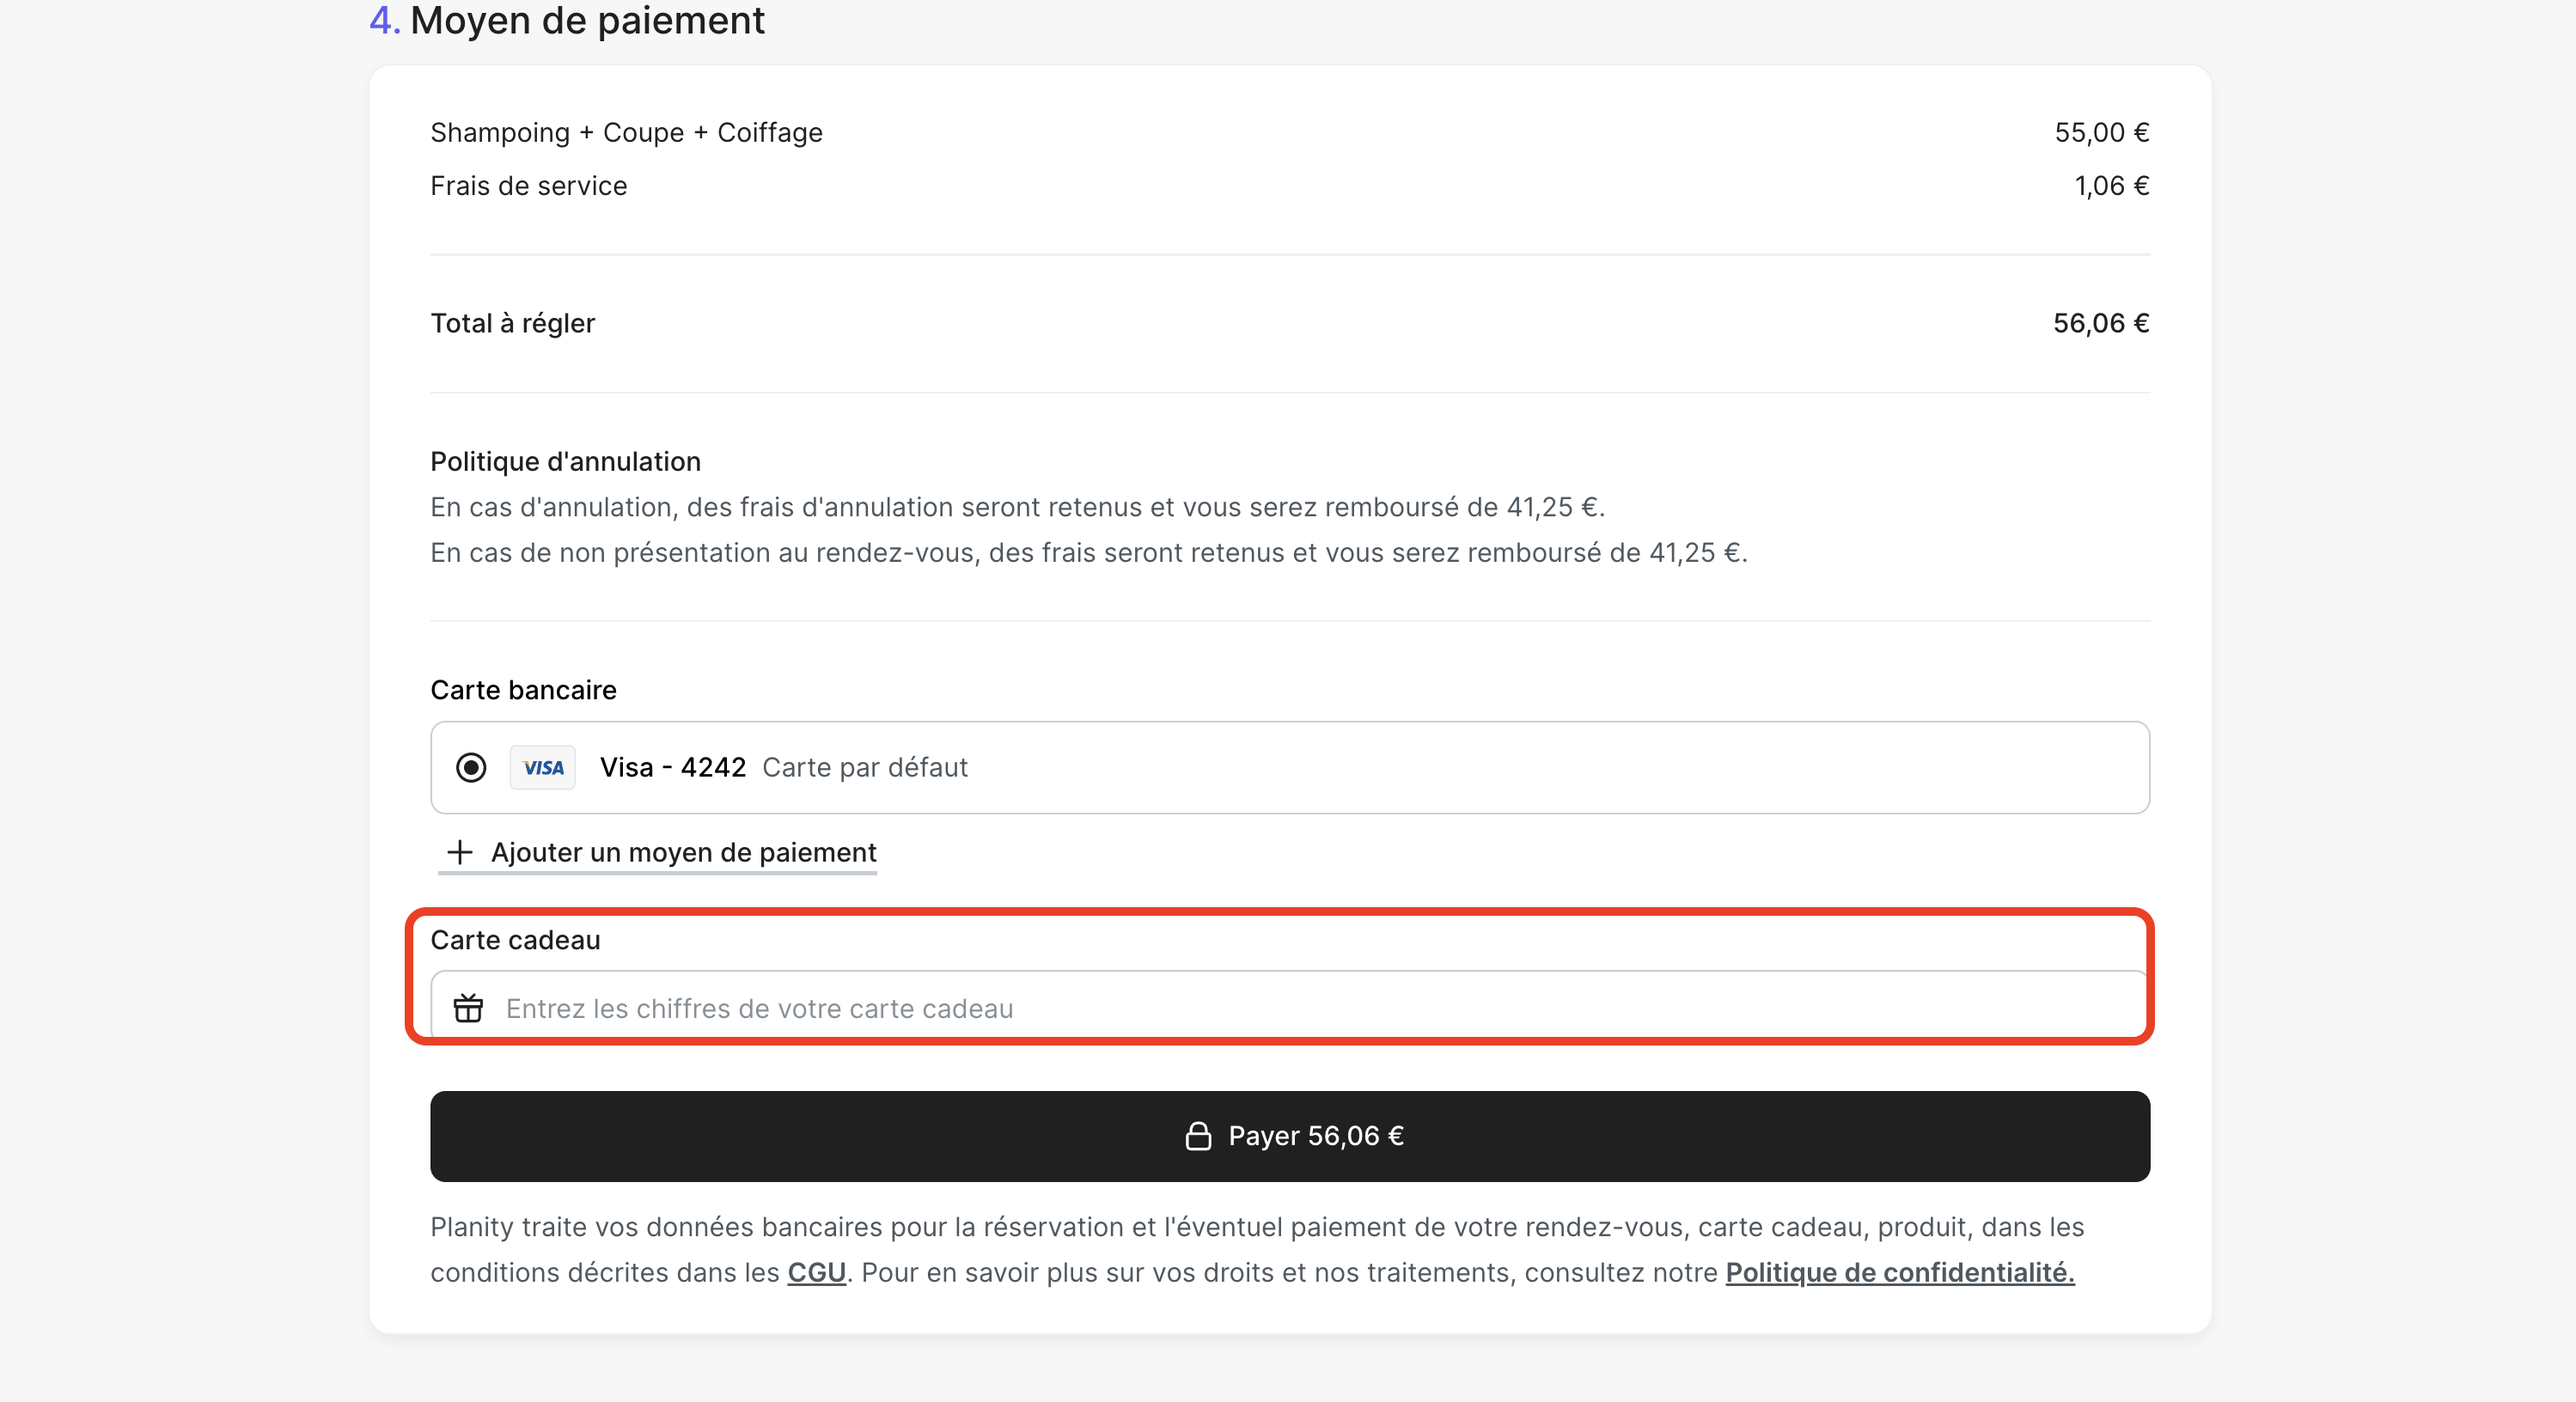Screen dimensions: 2576x1402
Task: Click the padlock icon on pay button
Action: coord(1197,1136)
